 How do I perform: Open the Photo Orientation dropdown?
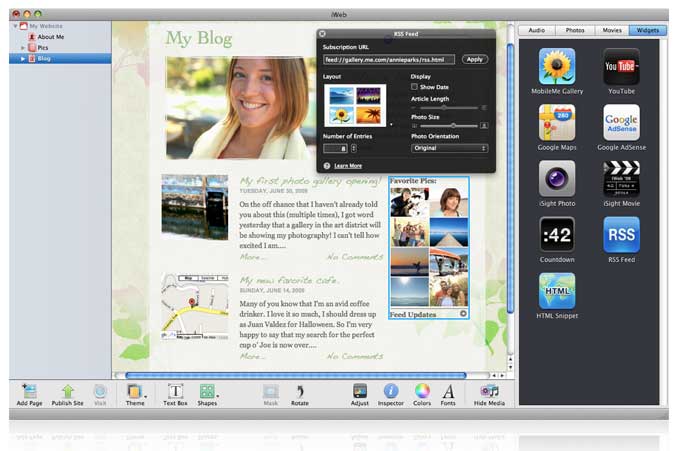449,148
